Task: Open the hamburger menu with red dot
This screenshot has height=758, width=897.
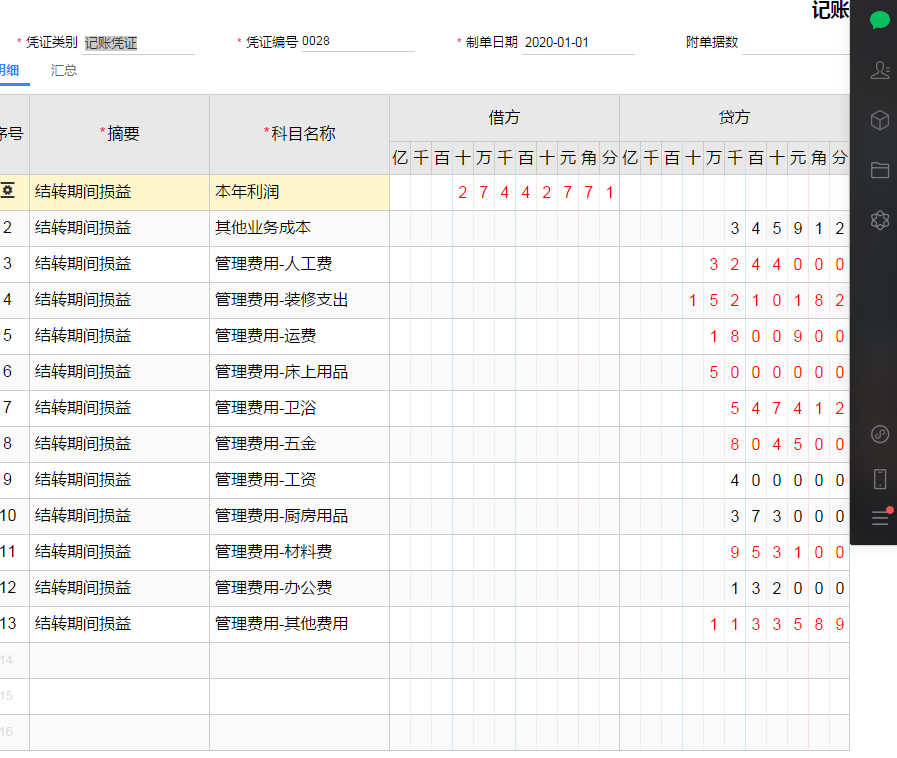Action: point(880,517)
